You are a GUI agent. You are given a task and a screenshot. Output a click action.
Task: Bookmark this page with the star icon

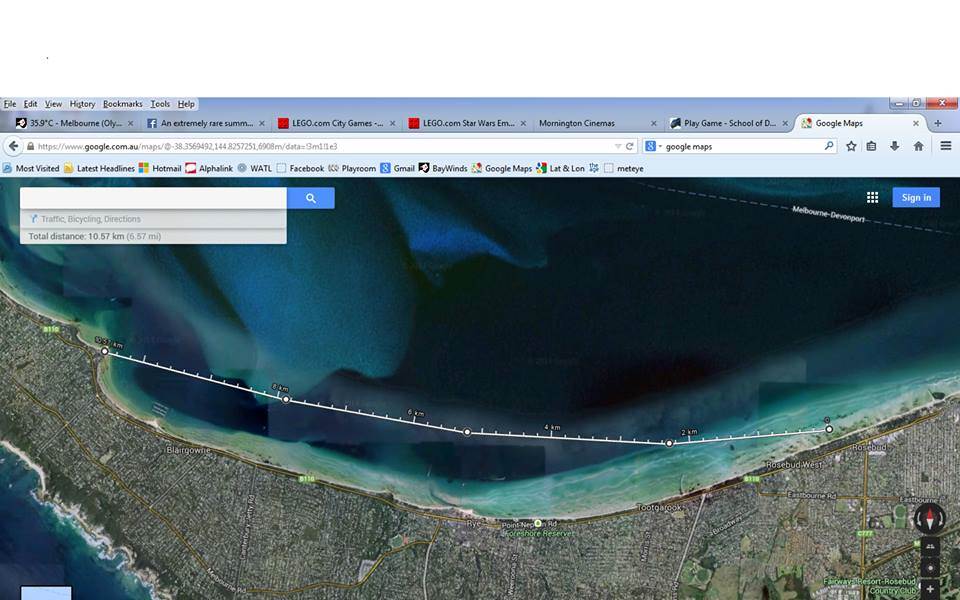click(x=851, y=146)
